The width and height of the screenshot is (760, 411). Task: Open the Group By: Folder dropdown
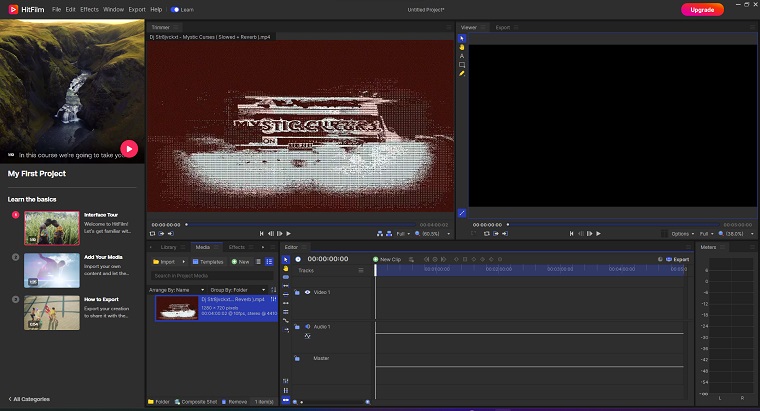(238, 290)
